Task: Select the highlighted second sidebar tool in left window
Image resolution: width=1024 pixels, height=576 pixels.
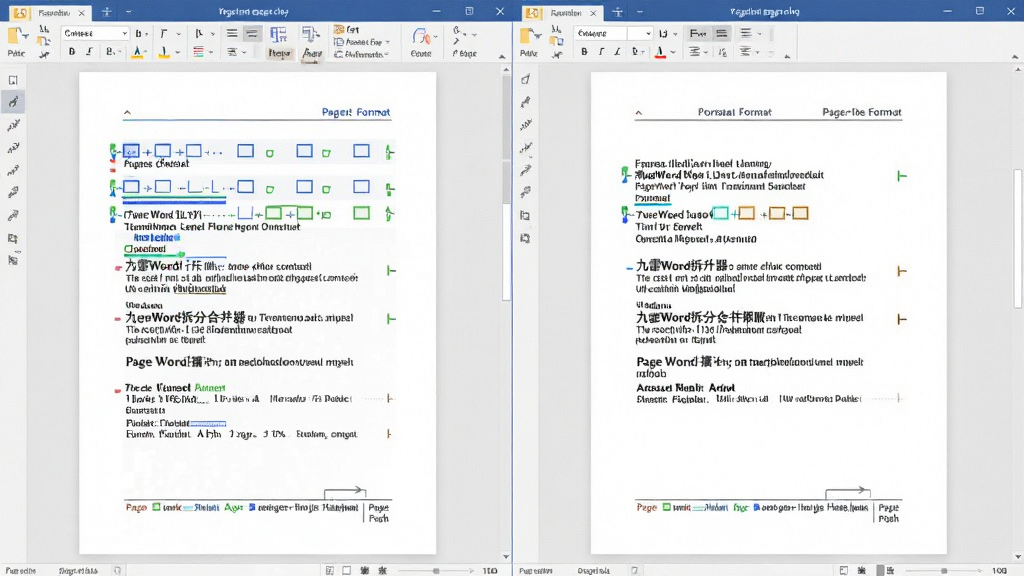Action: point(13,102)
